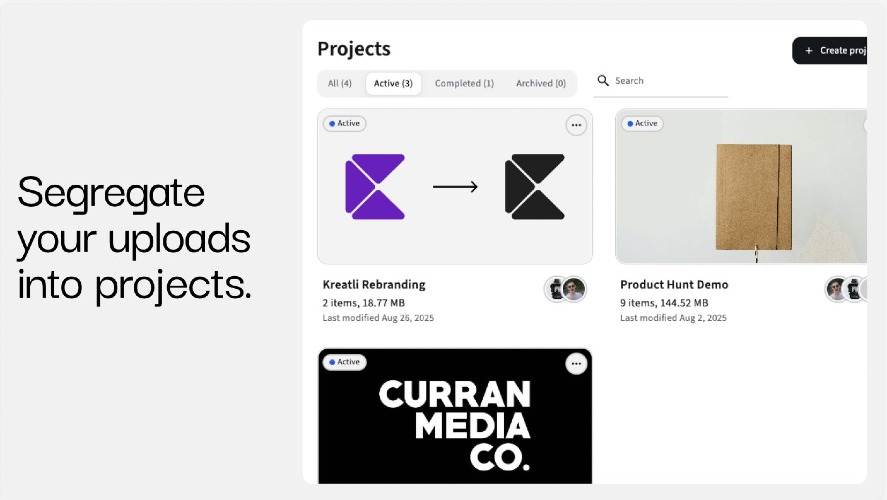
Task: Click 'Last modified Aug 26, 2025' text
Action: (378, 318)
